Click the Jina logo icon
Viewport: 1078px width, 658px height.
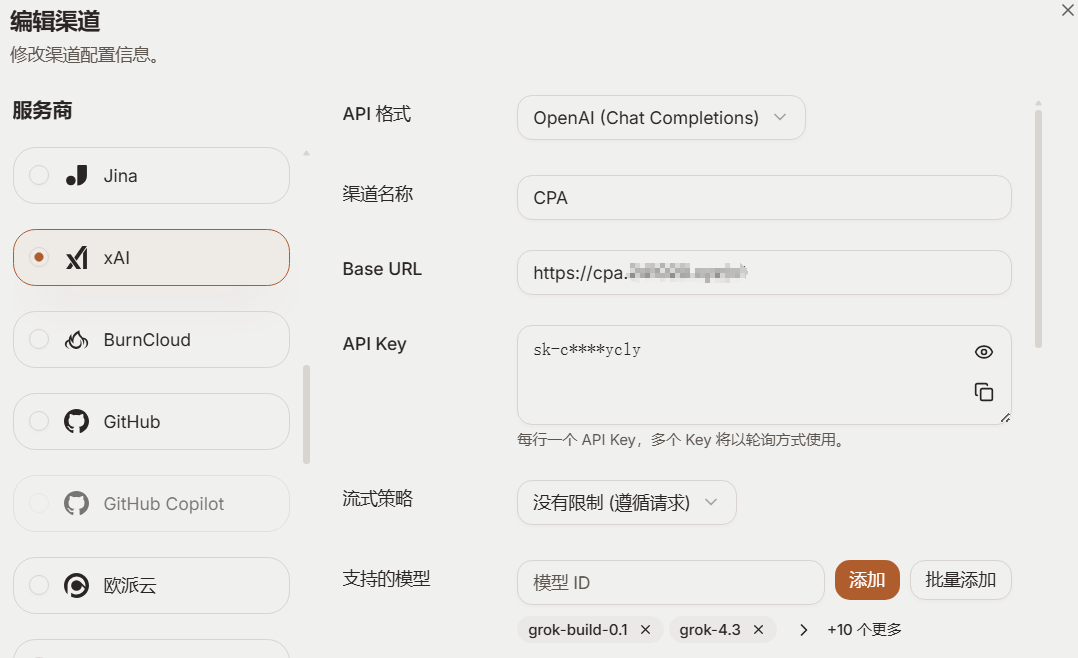(76, 176)
